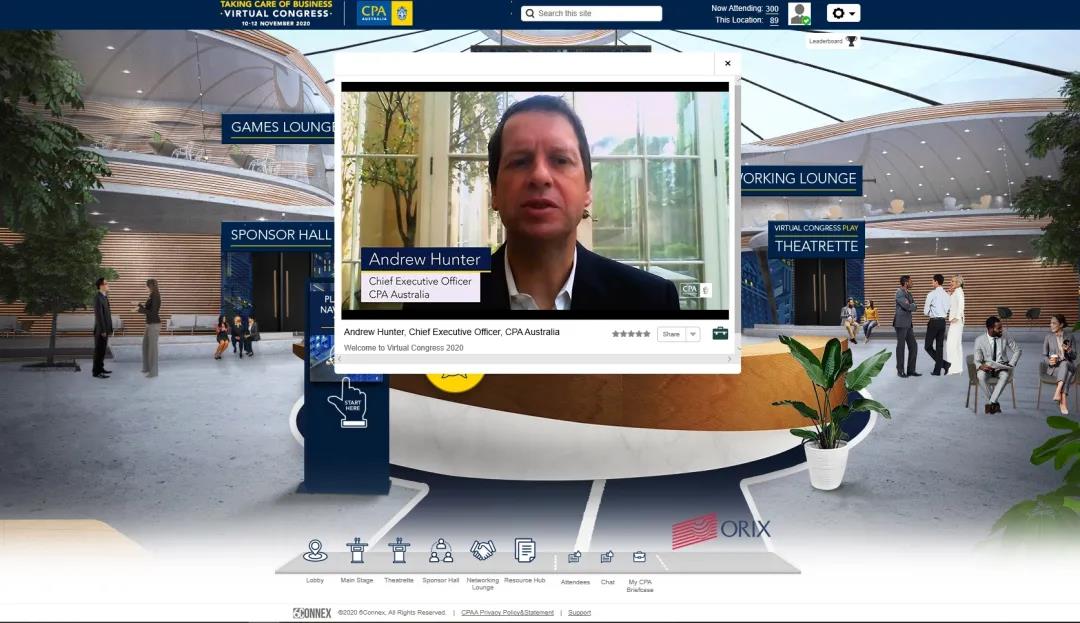1080x623 pixels.
Task: Open the Main Stage icon
Action: pos(357,551)
